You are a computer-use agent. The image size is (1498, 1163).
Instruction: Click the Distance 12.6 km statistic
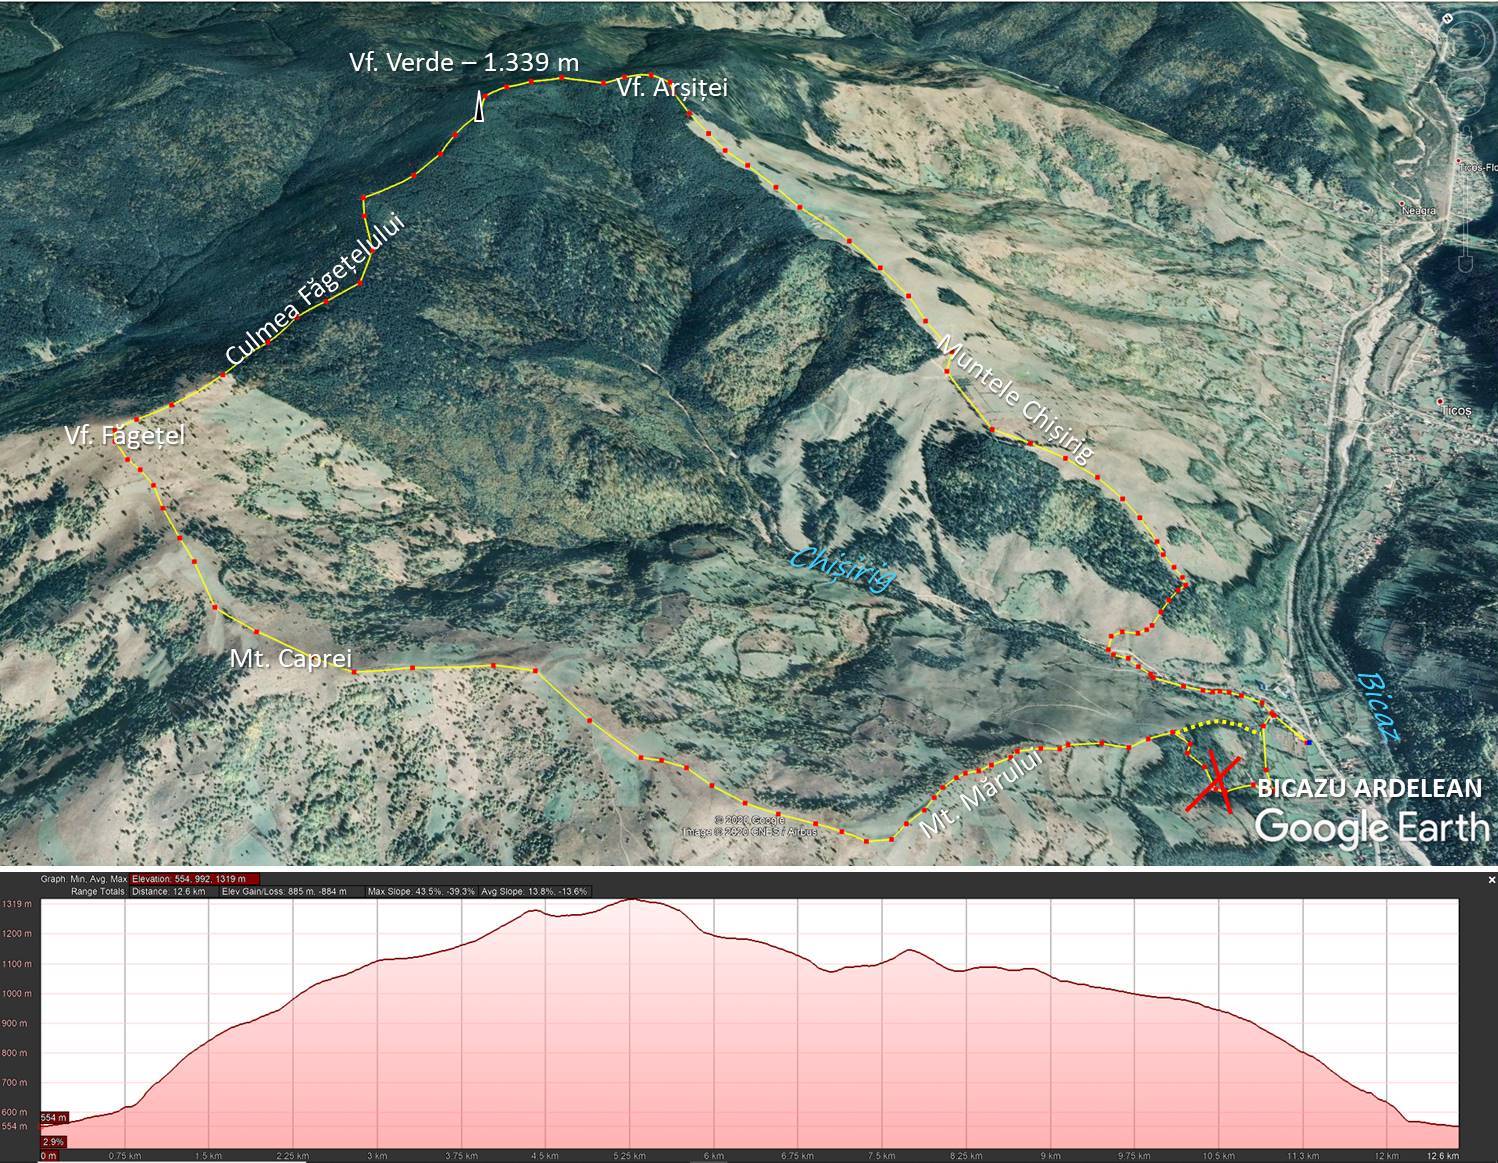pyautogui.click(x=168, y=891)
